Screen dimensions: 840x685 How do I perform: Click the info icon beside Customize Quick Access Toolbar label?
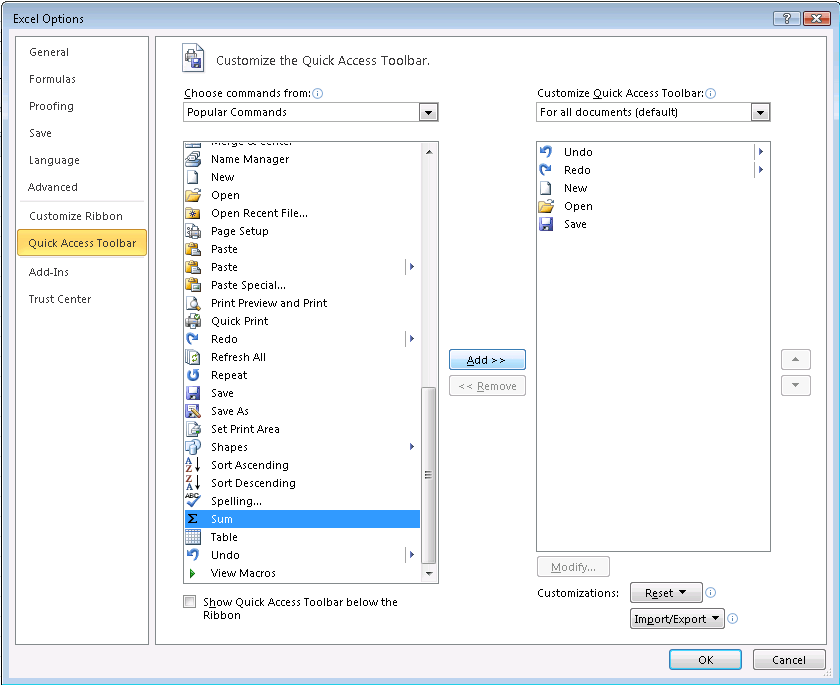point(710,94)
